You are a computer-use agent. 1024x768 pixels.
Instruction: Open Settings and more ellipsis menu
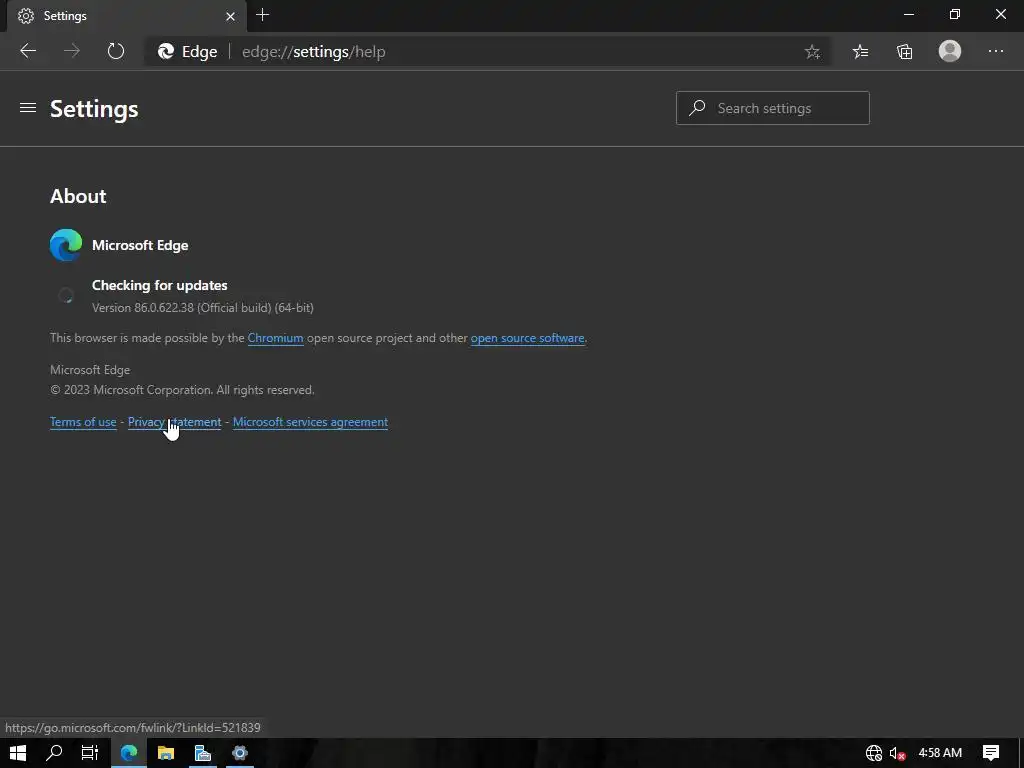[995, 51]
